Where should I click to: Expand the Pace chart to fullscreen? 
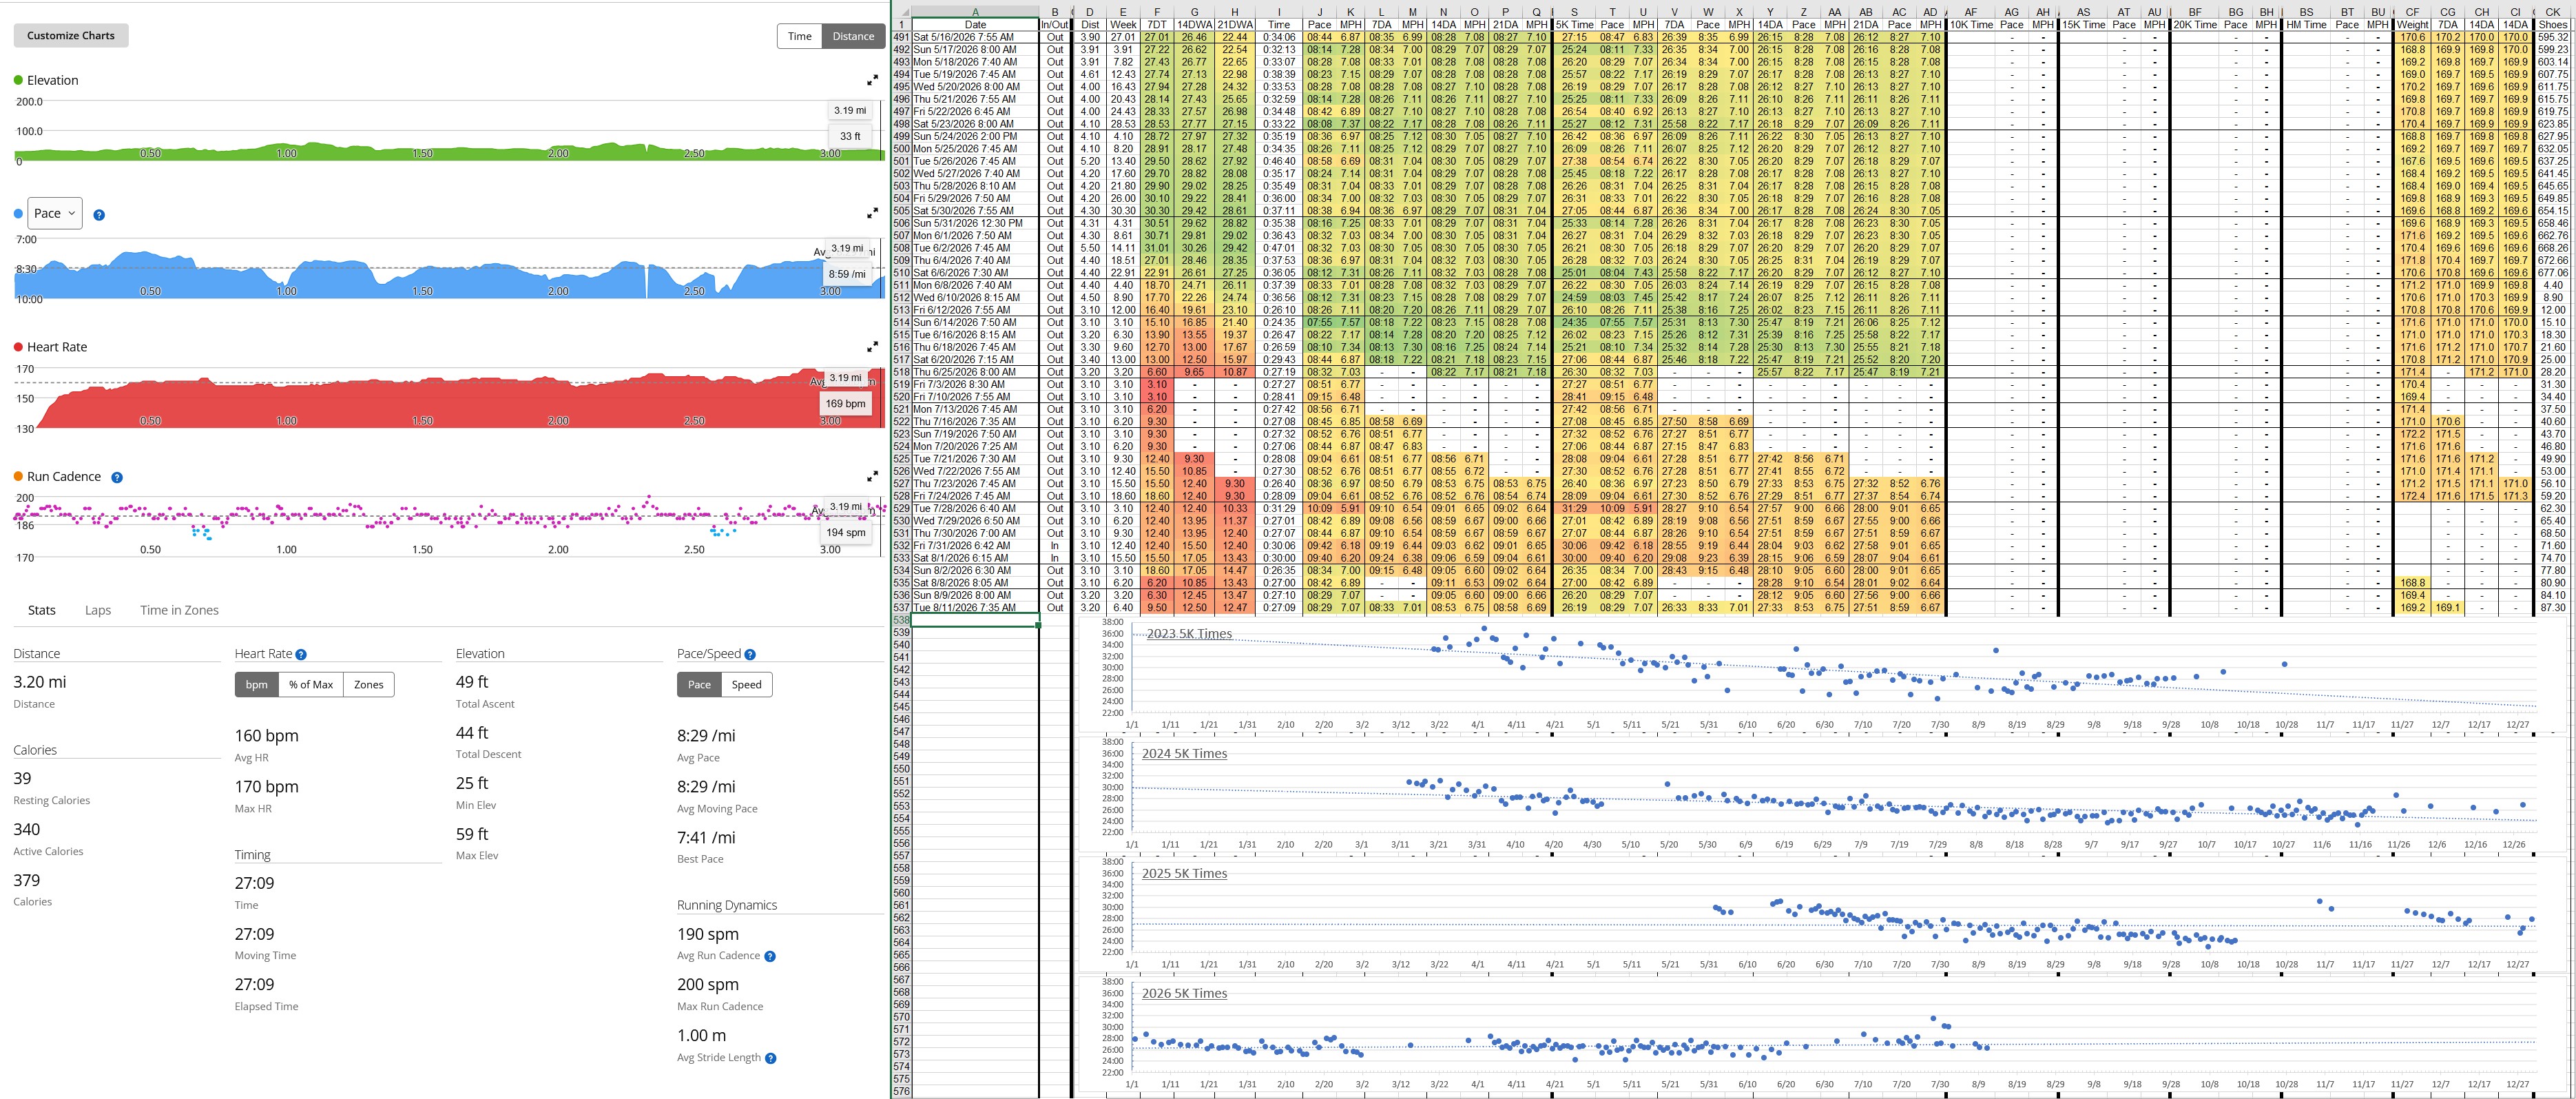coord(872,213)
